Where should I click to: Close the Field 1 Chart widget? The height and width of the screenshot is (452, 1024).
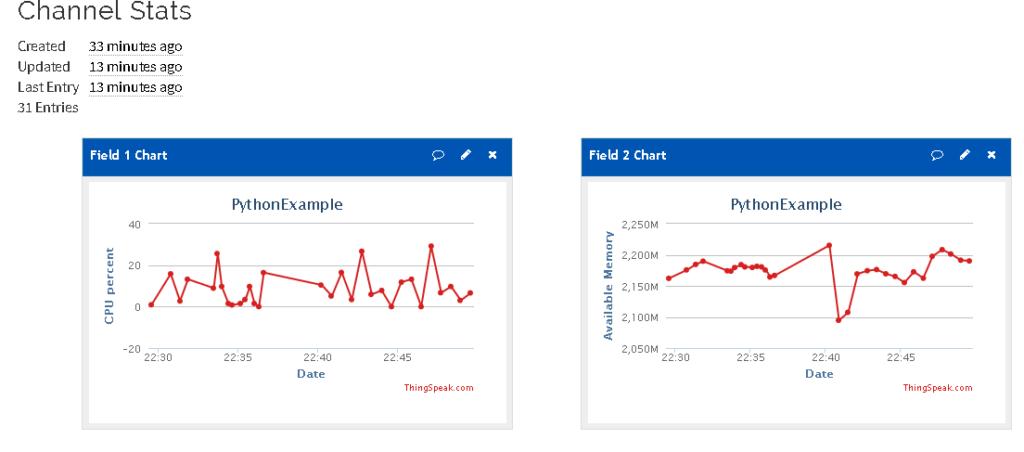tap(492, 155)
